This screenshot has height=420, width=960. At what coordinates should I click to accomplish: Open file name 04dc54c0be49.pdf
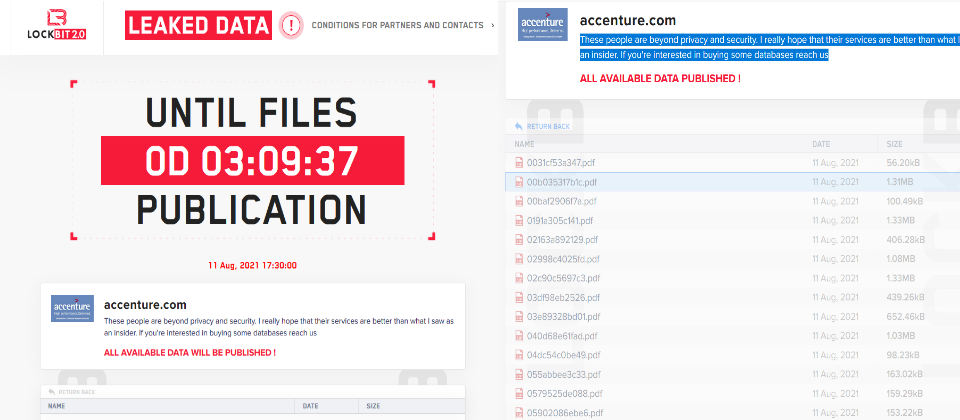562,354
